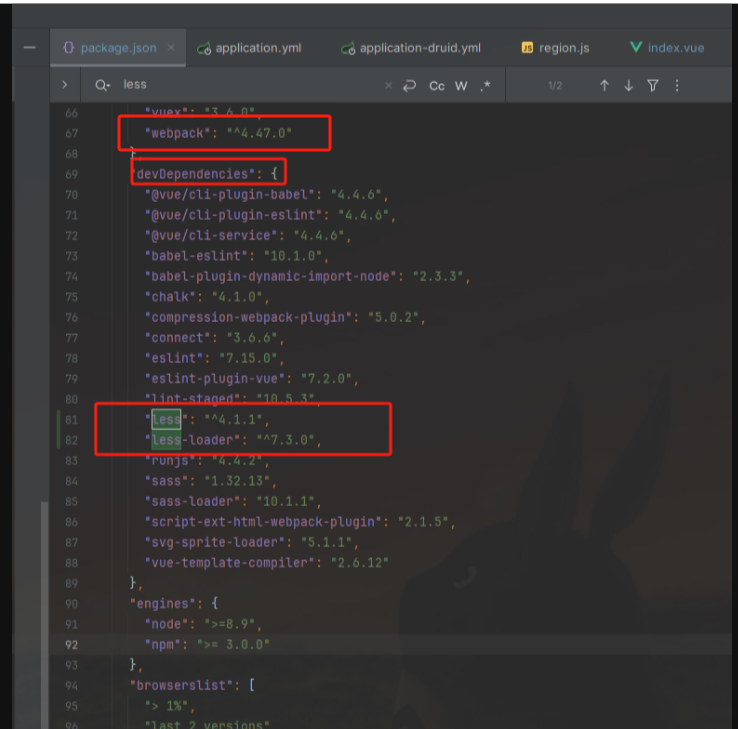Click the "^4.47.0" webpack version value
738x729 pixels.
coord(259,134)
